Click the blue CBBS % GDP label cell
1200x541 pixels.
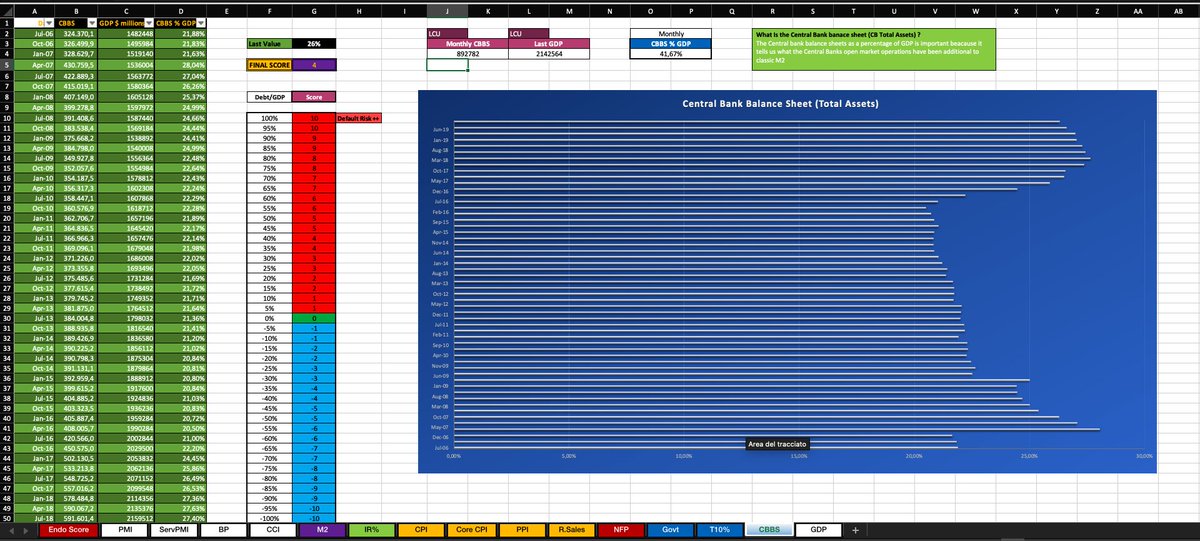[671, 43]
